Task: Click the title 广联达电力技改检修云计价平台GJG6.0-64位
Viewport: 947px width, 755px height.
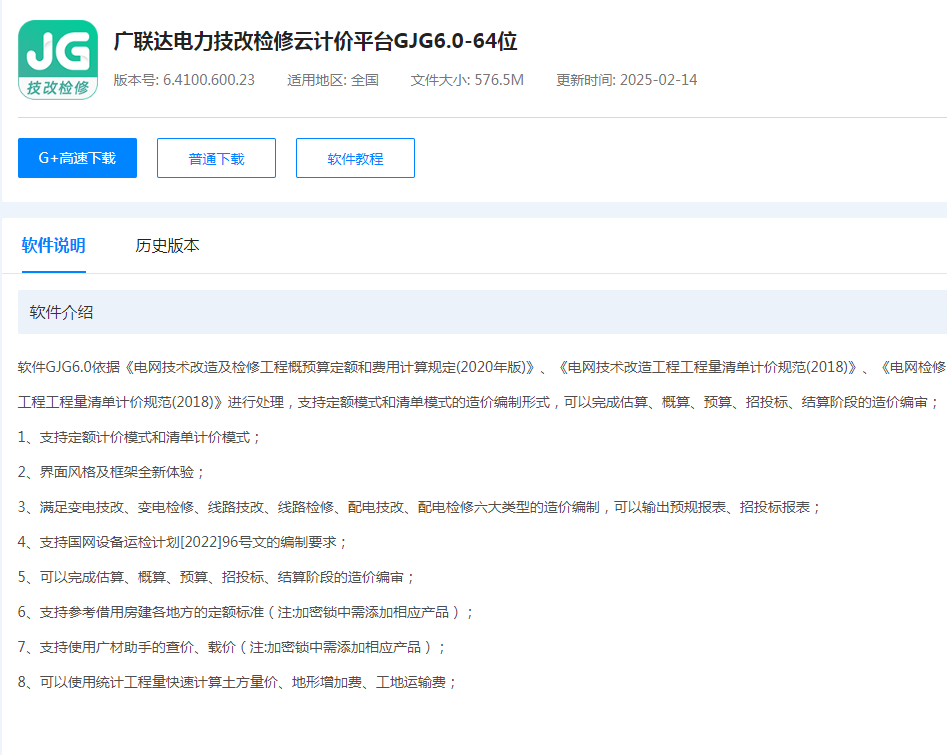Action: point(315,41)
